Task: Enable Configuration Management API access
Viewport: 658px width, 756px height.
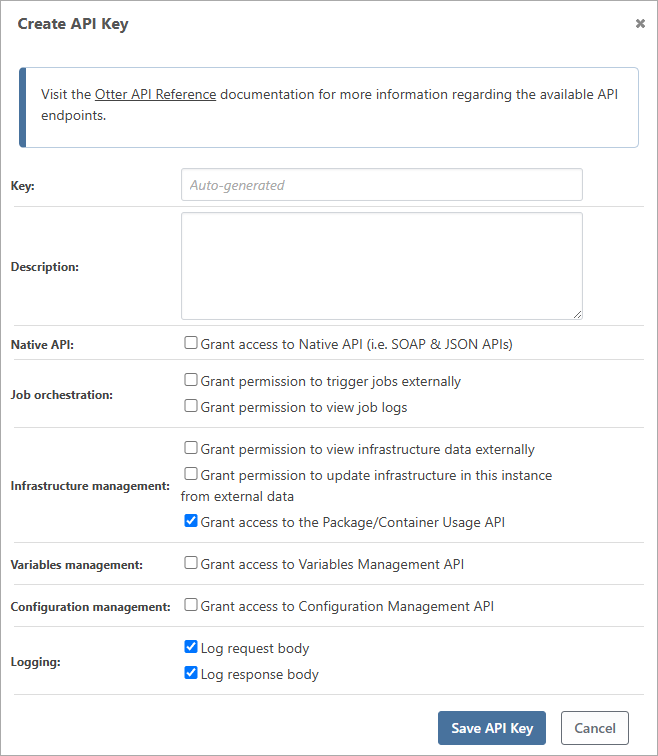Action: [x=191, y=605]
